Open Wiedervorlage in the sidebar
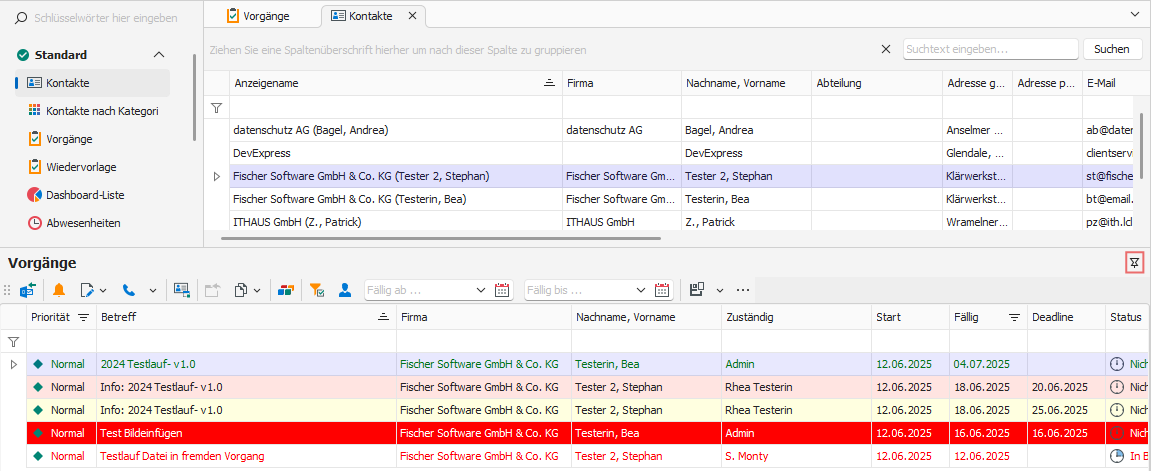 82,167
